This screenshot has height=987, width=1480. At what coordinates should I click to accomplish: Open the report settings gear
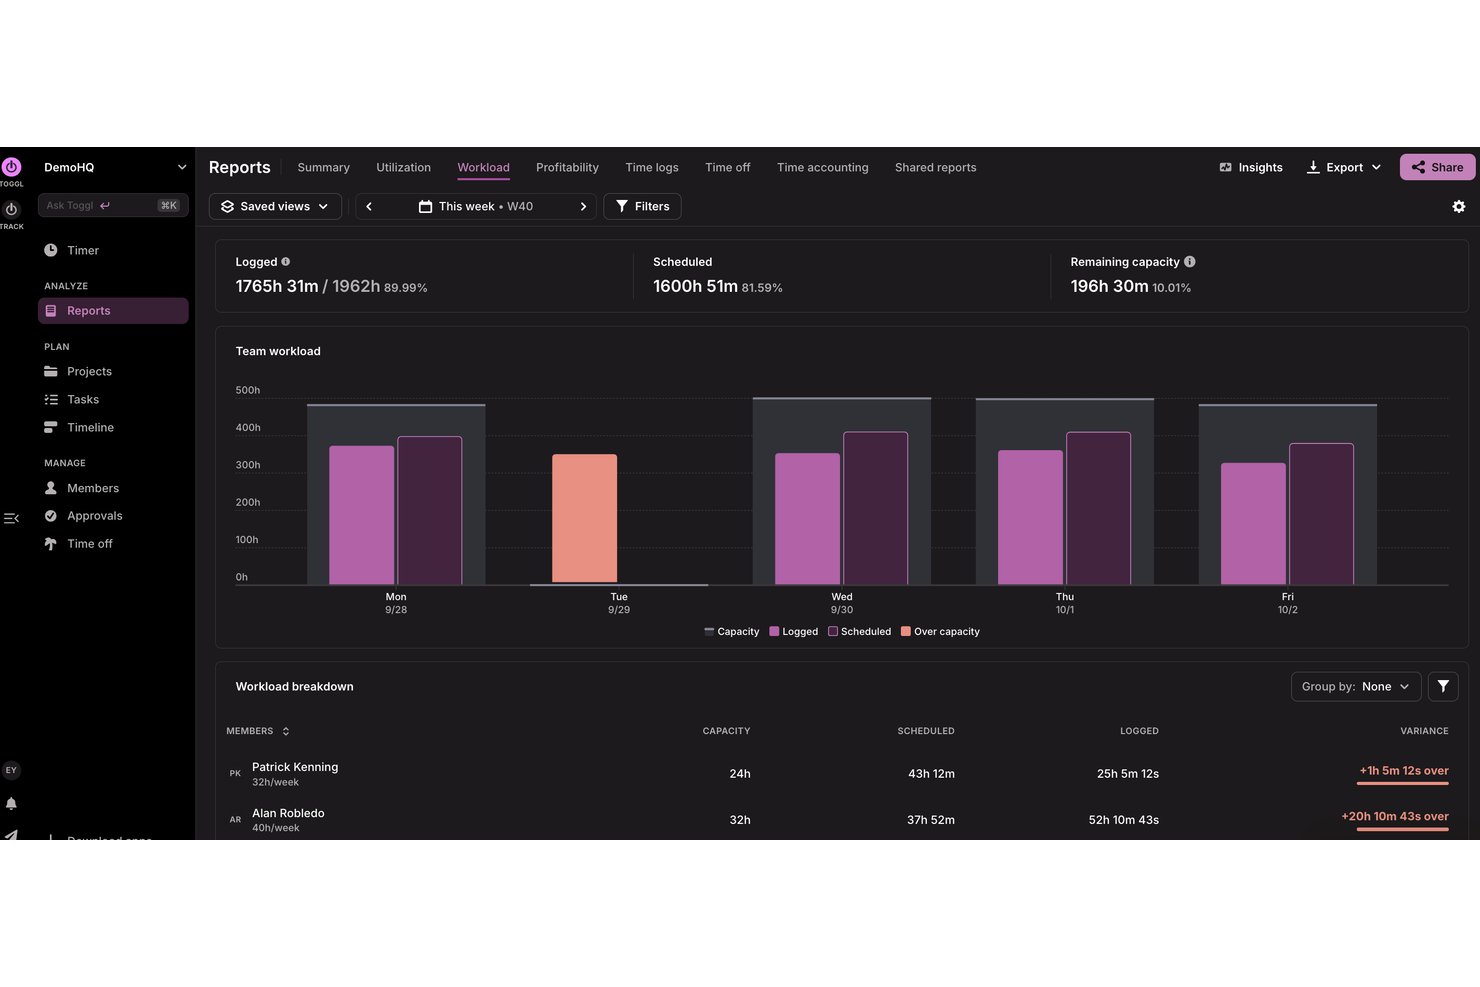[x=1459, y=206]
